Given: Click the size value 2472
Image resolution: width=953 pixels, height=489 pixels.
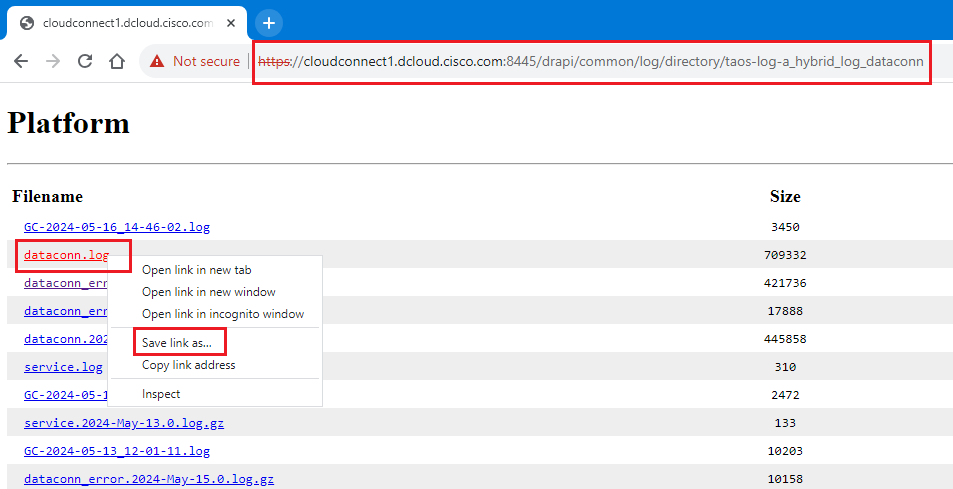Looking at the screenshot, I should tap(785, 395).
